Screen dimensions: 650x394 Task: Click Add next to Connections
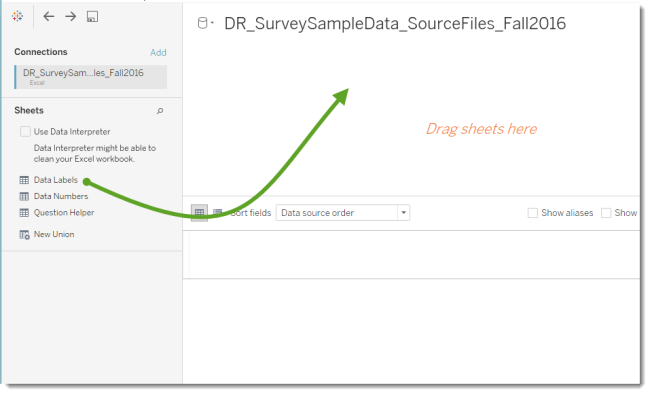click(158, 53)
